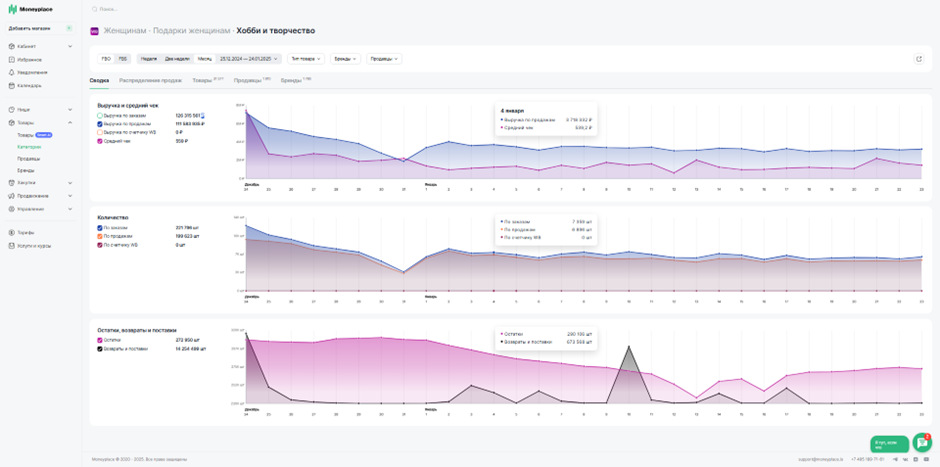The width and height of the screenshot is (940, 467).
Task: Click the Подарки женщинам breadcrumb link
Action: point(192,31)
